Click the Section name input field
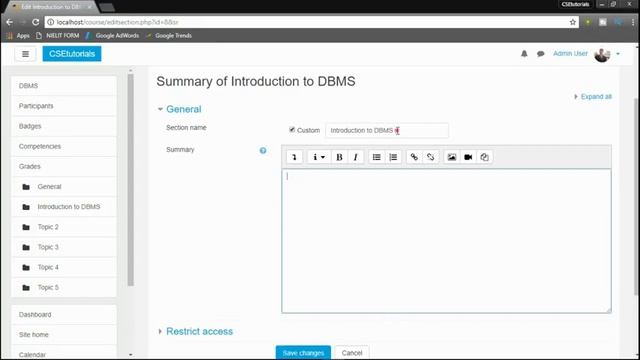Image resolution: width=640 pixels, height=360 pixels. pyautogui.click(x=387, y=131)
